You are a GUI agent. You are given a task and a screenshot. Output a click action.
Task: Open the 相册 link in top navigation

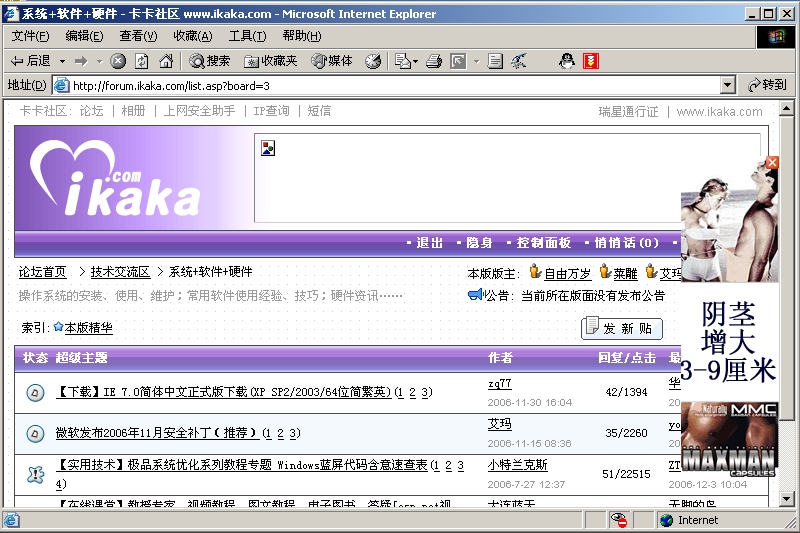tap(133, 111)
